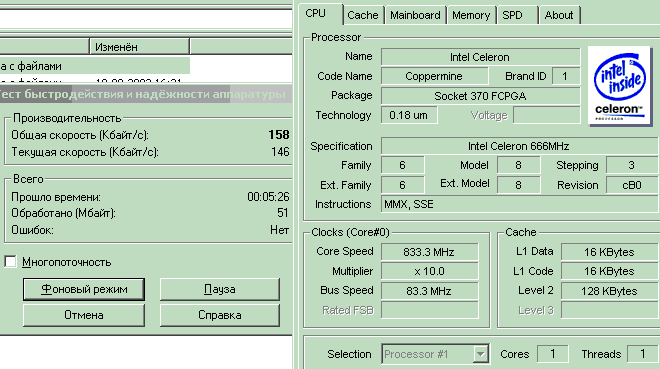Viewport: 660px width, 369px height.
Task: Click the Multiplier value x 10.0
Action: pos(429,271)
